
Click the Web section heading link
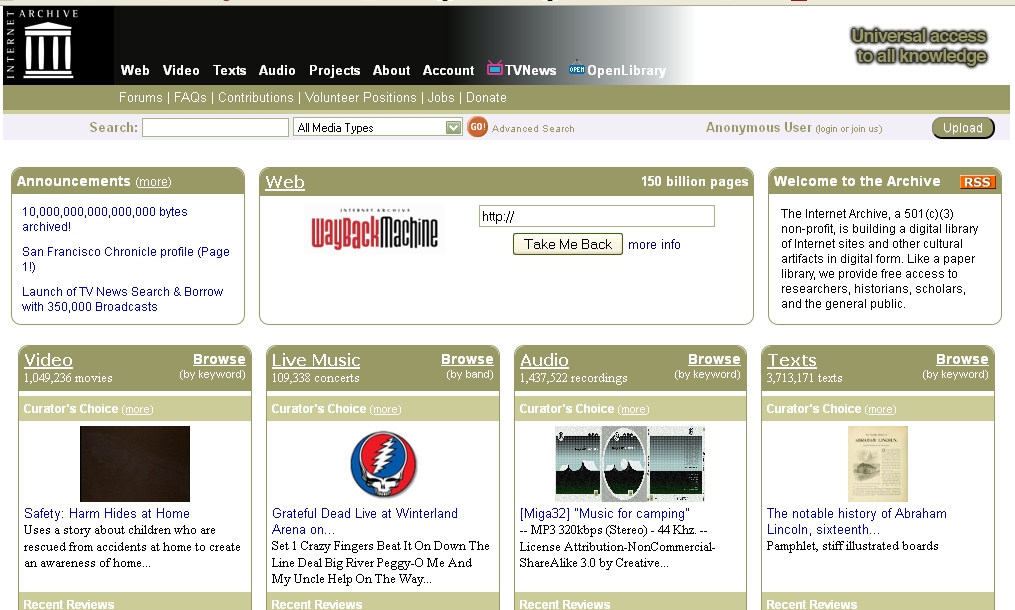click(285, 182)
